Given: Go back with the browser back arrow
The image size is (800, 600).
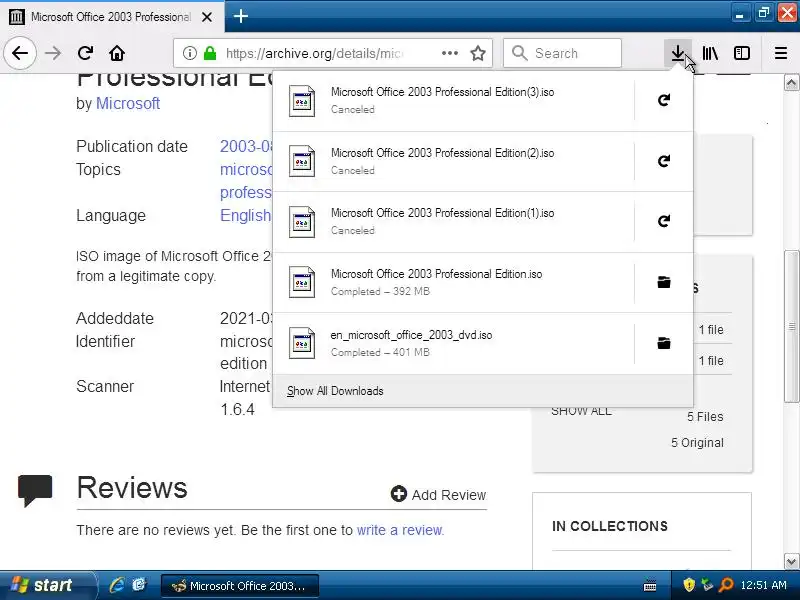Looking at the screenshot, I should tap(20, 53).
